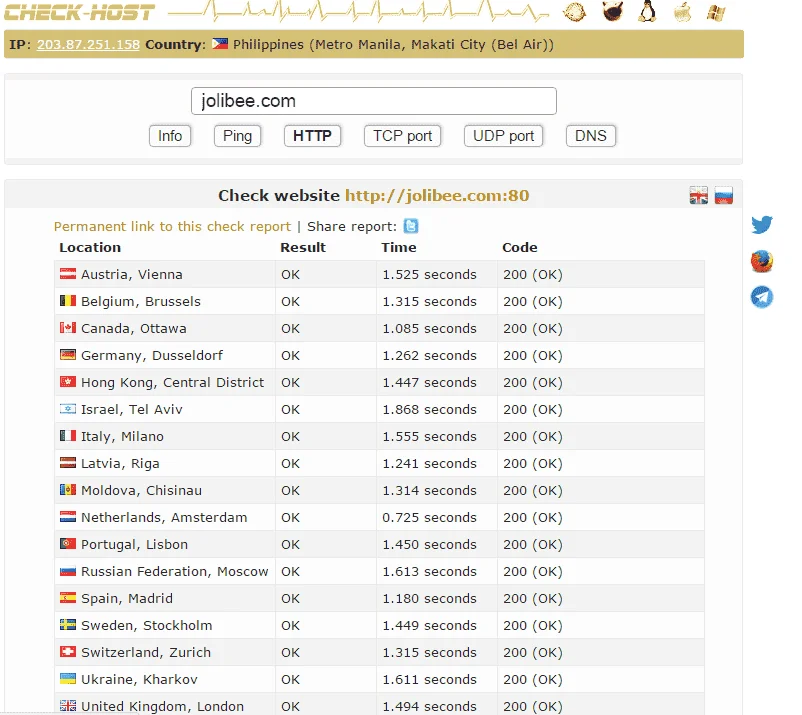Screen dimensions: 802x715
Task: Switch language with the Russian flag icon
Action: [x=724, y=195]
